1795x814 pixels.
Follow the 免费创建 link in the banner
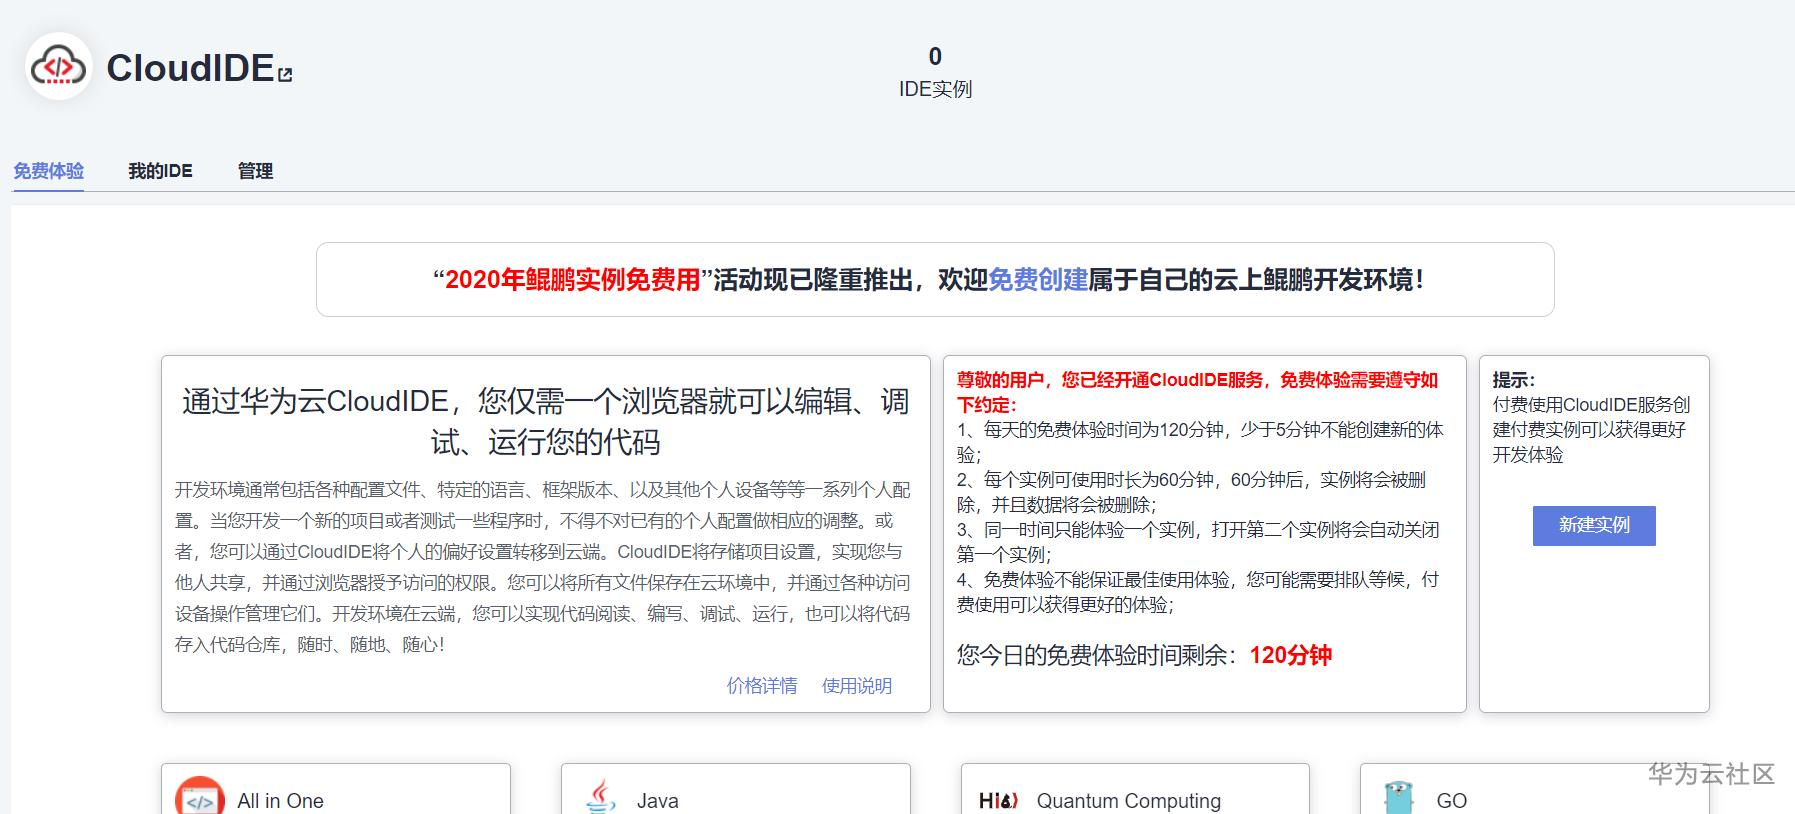1038,280
